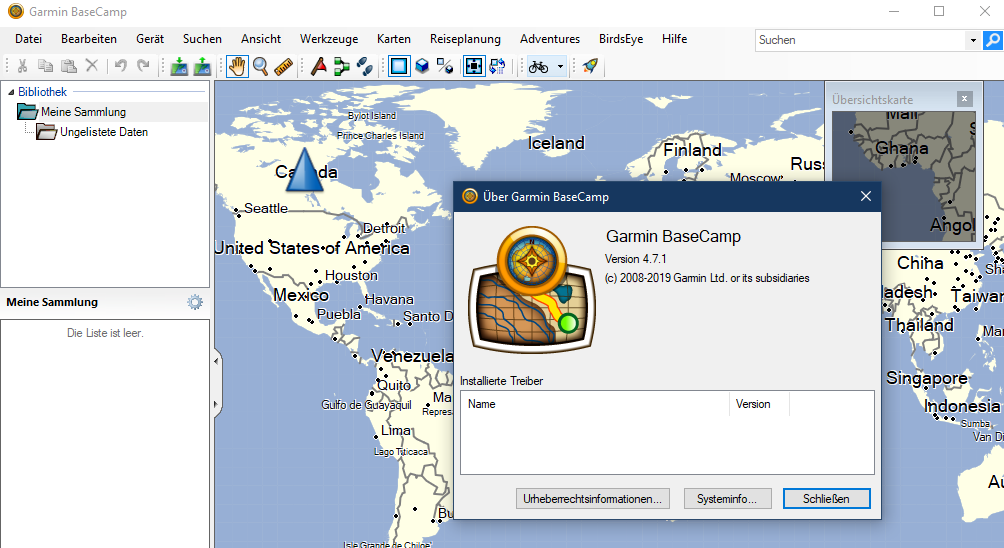Click the upper left-pointing sidebar collapse arrow
1004x548 pixels.
216,362
